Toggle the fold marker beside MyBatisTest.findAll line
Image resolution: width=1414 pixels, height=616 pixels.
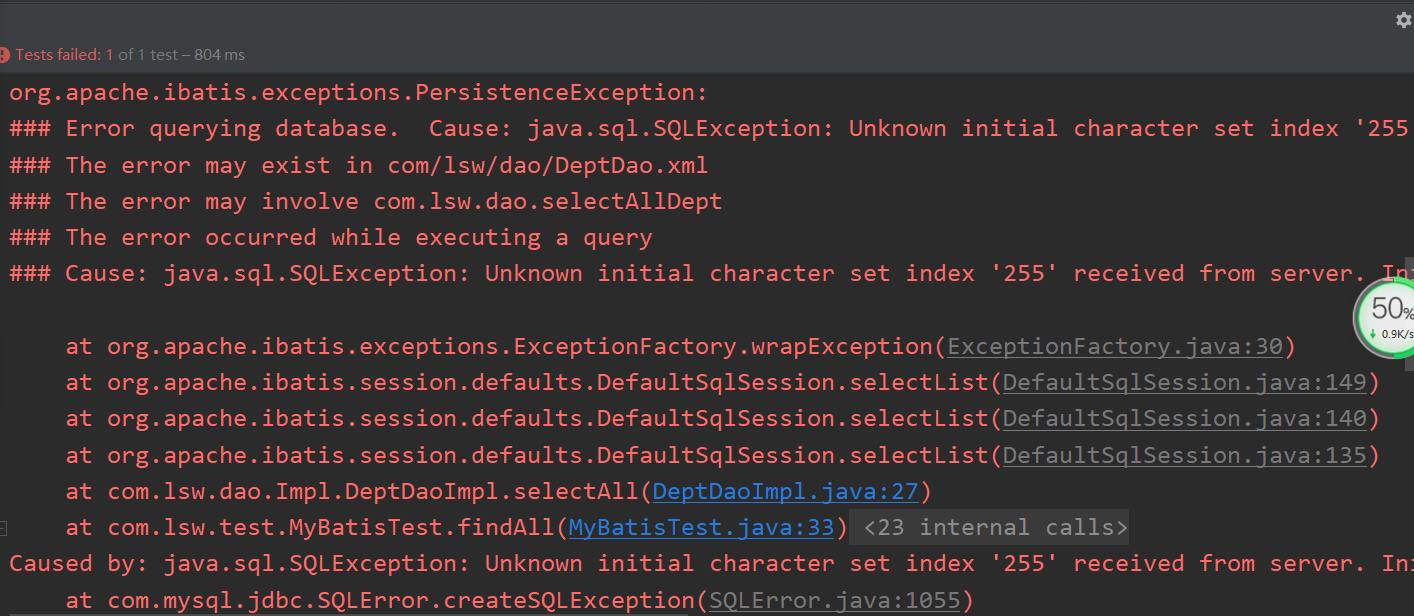pyautogui.click(x=4, y=528)
